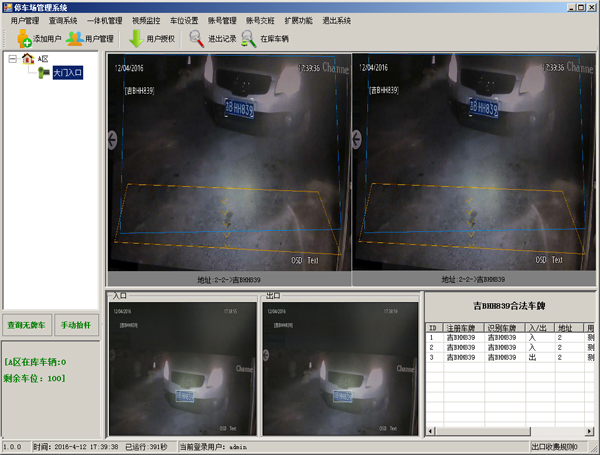Click the 出口 camera video thumbnail
The image size is (600, 455).
[340, 369]
